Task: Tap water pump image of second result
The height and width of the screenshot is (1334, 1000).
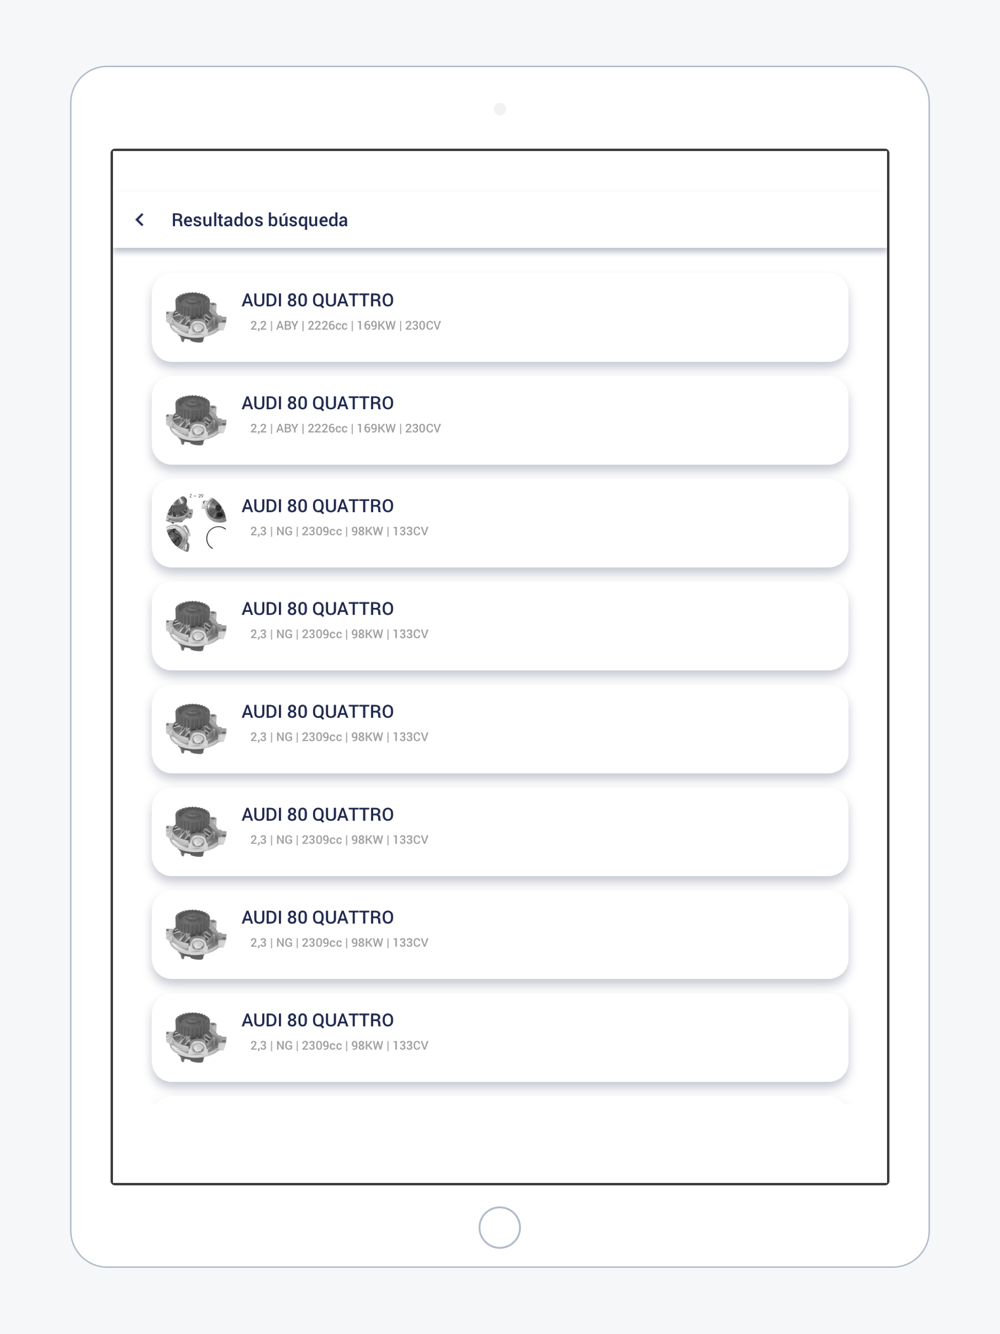Action: tap(196, 420)
